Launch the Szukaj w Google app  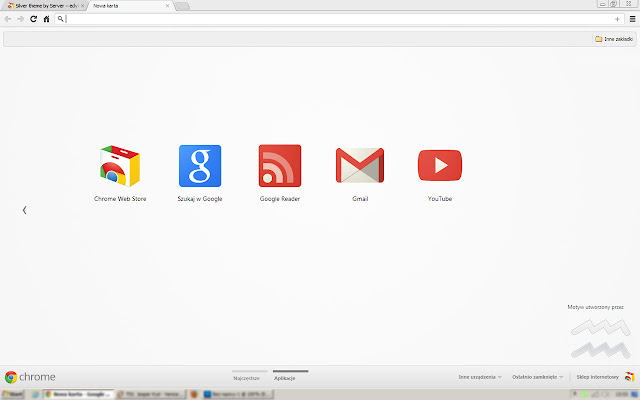[x=200, y=166]
